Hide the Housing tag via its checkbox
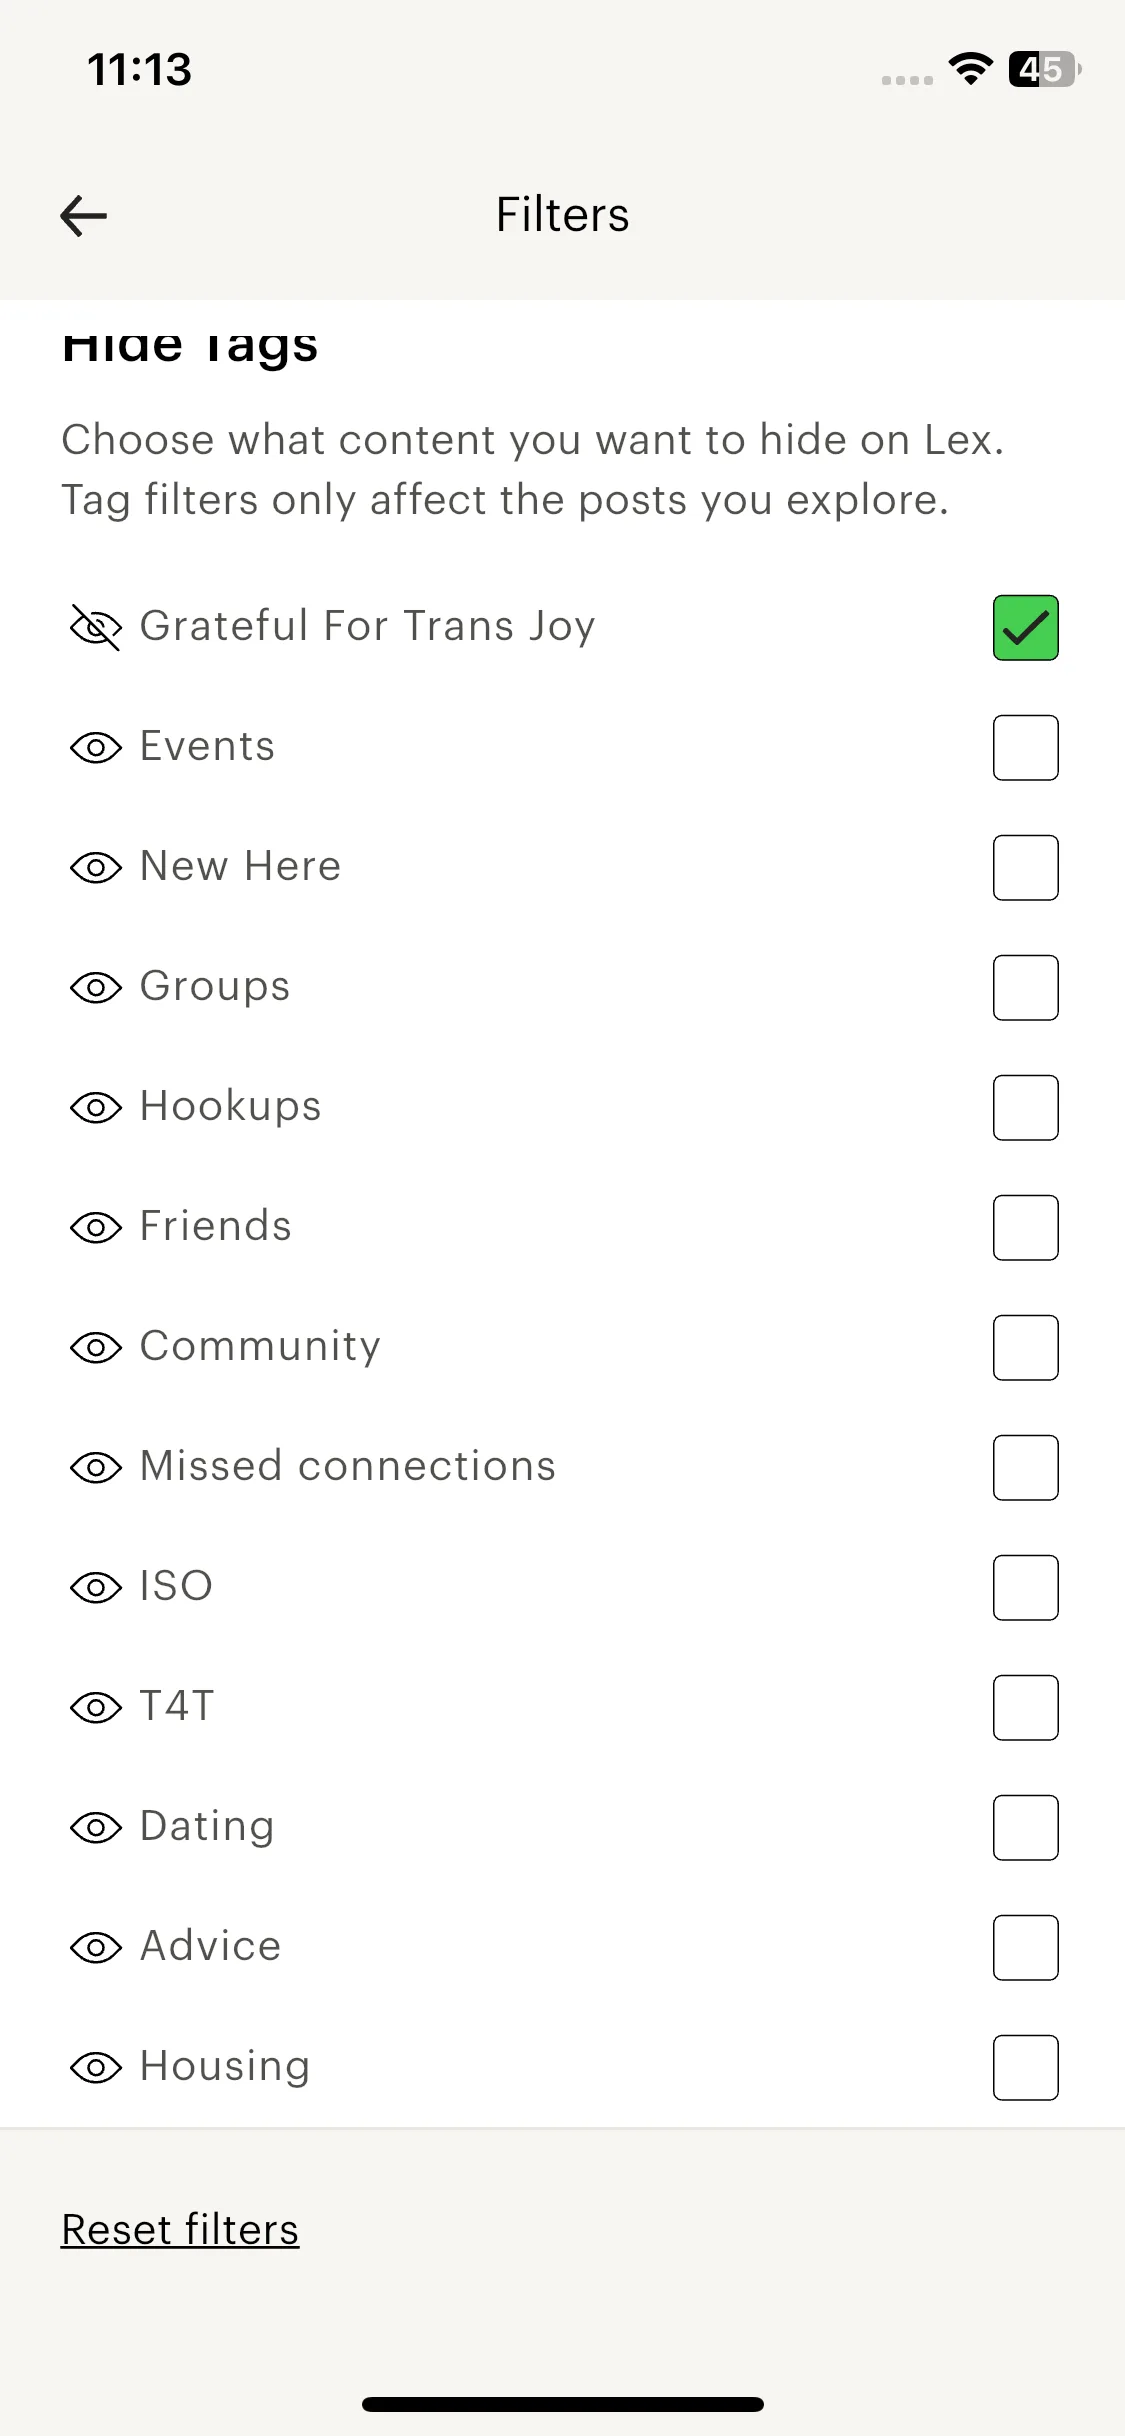The width and height of the screenshot is (1125, 2436). [1025, 2068]
